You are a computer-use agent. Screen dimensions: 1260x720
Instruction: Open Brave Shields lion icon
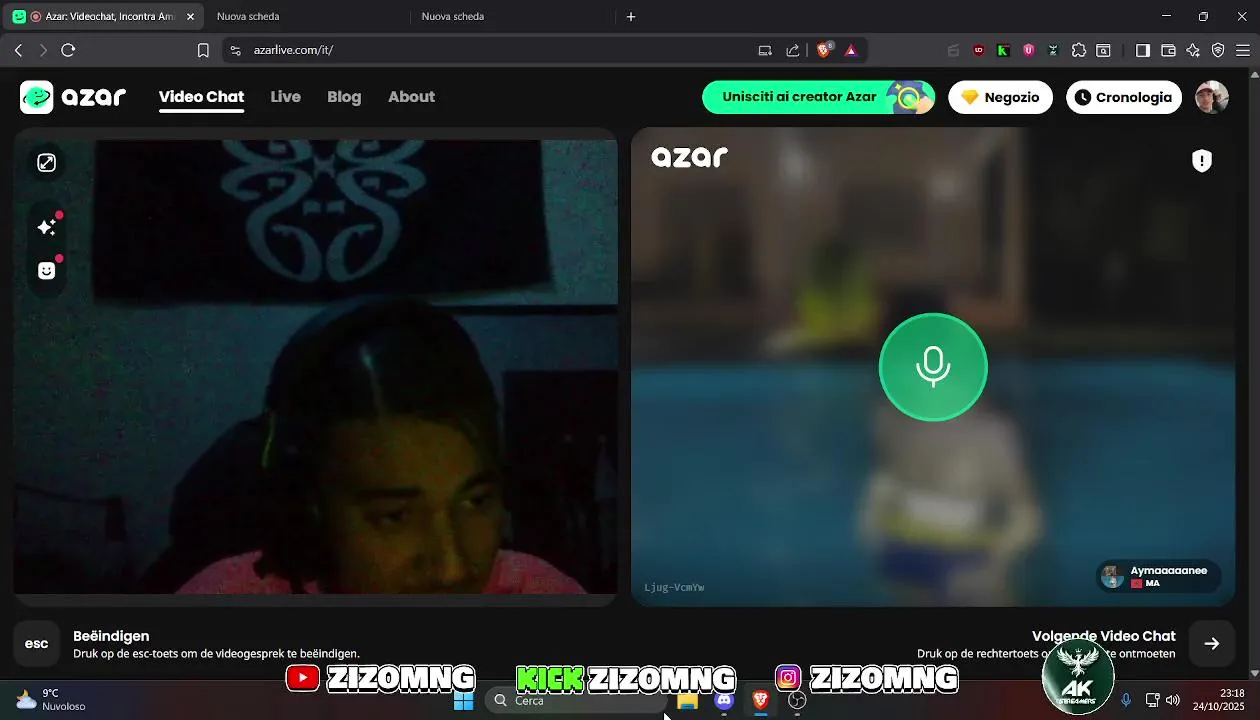click(x=824, y=50)
